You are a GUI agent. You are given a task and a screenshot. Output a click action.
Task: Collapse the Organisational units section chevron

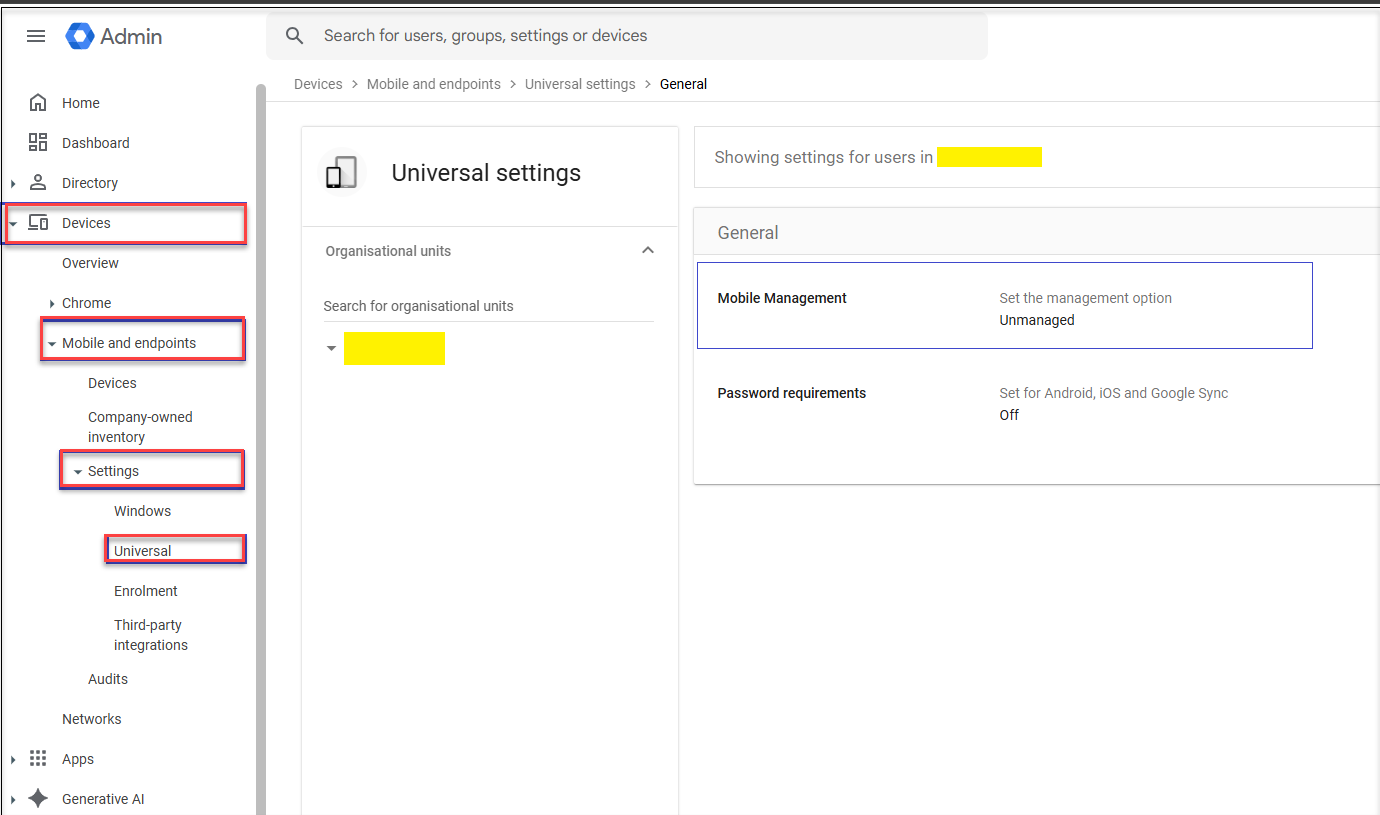pos(648,250)
